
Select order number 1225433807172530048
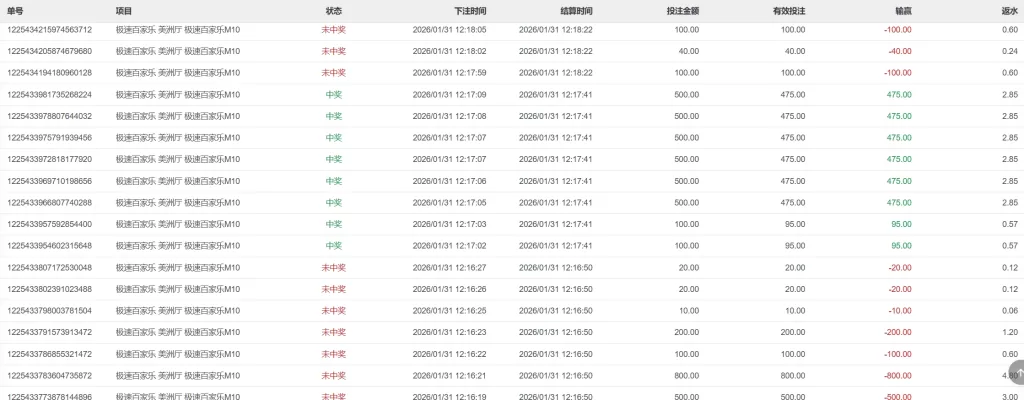tap(50, 267)
